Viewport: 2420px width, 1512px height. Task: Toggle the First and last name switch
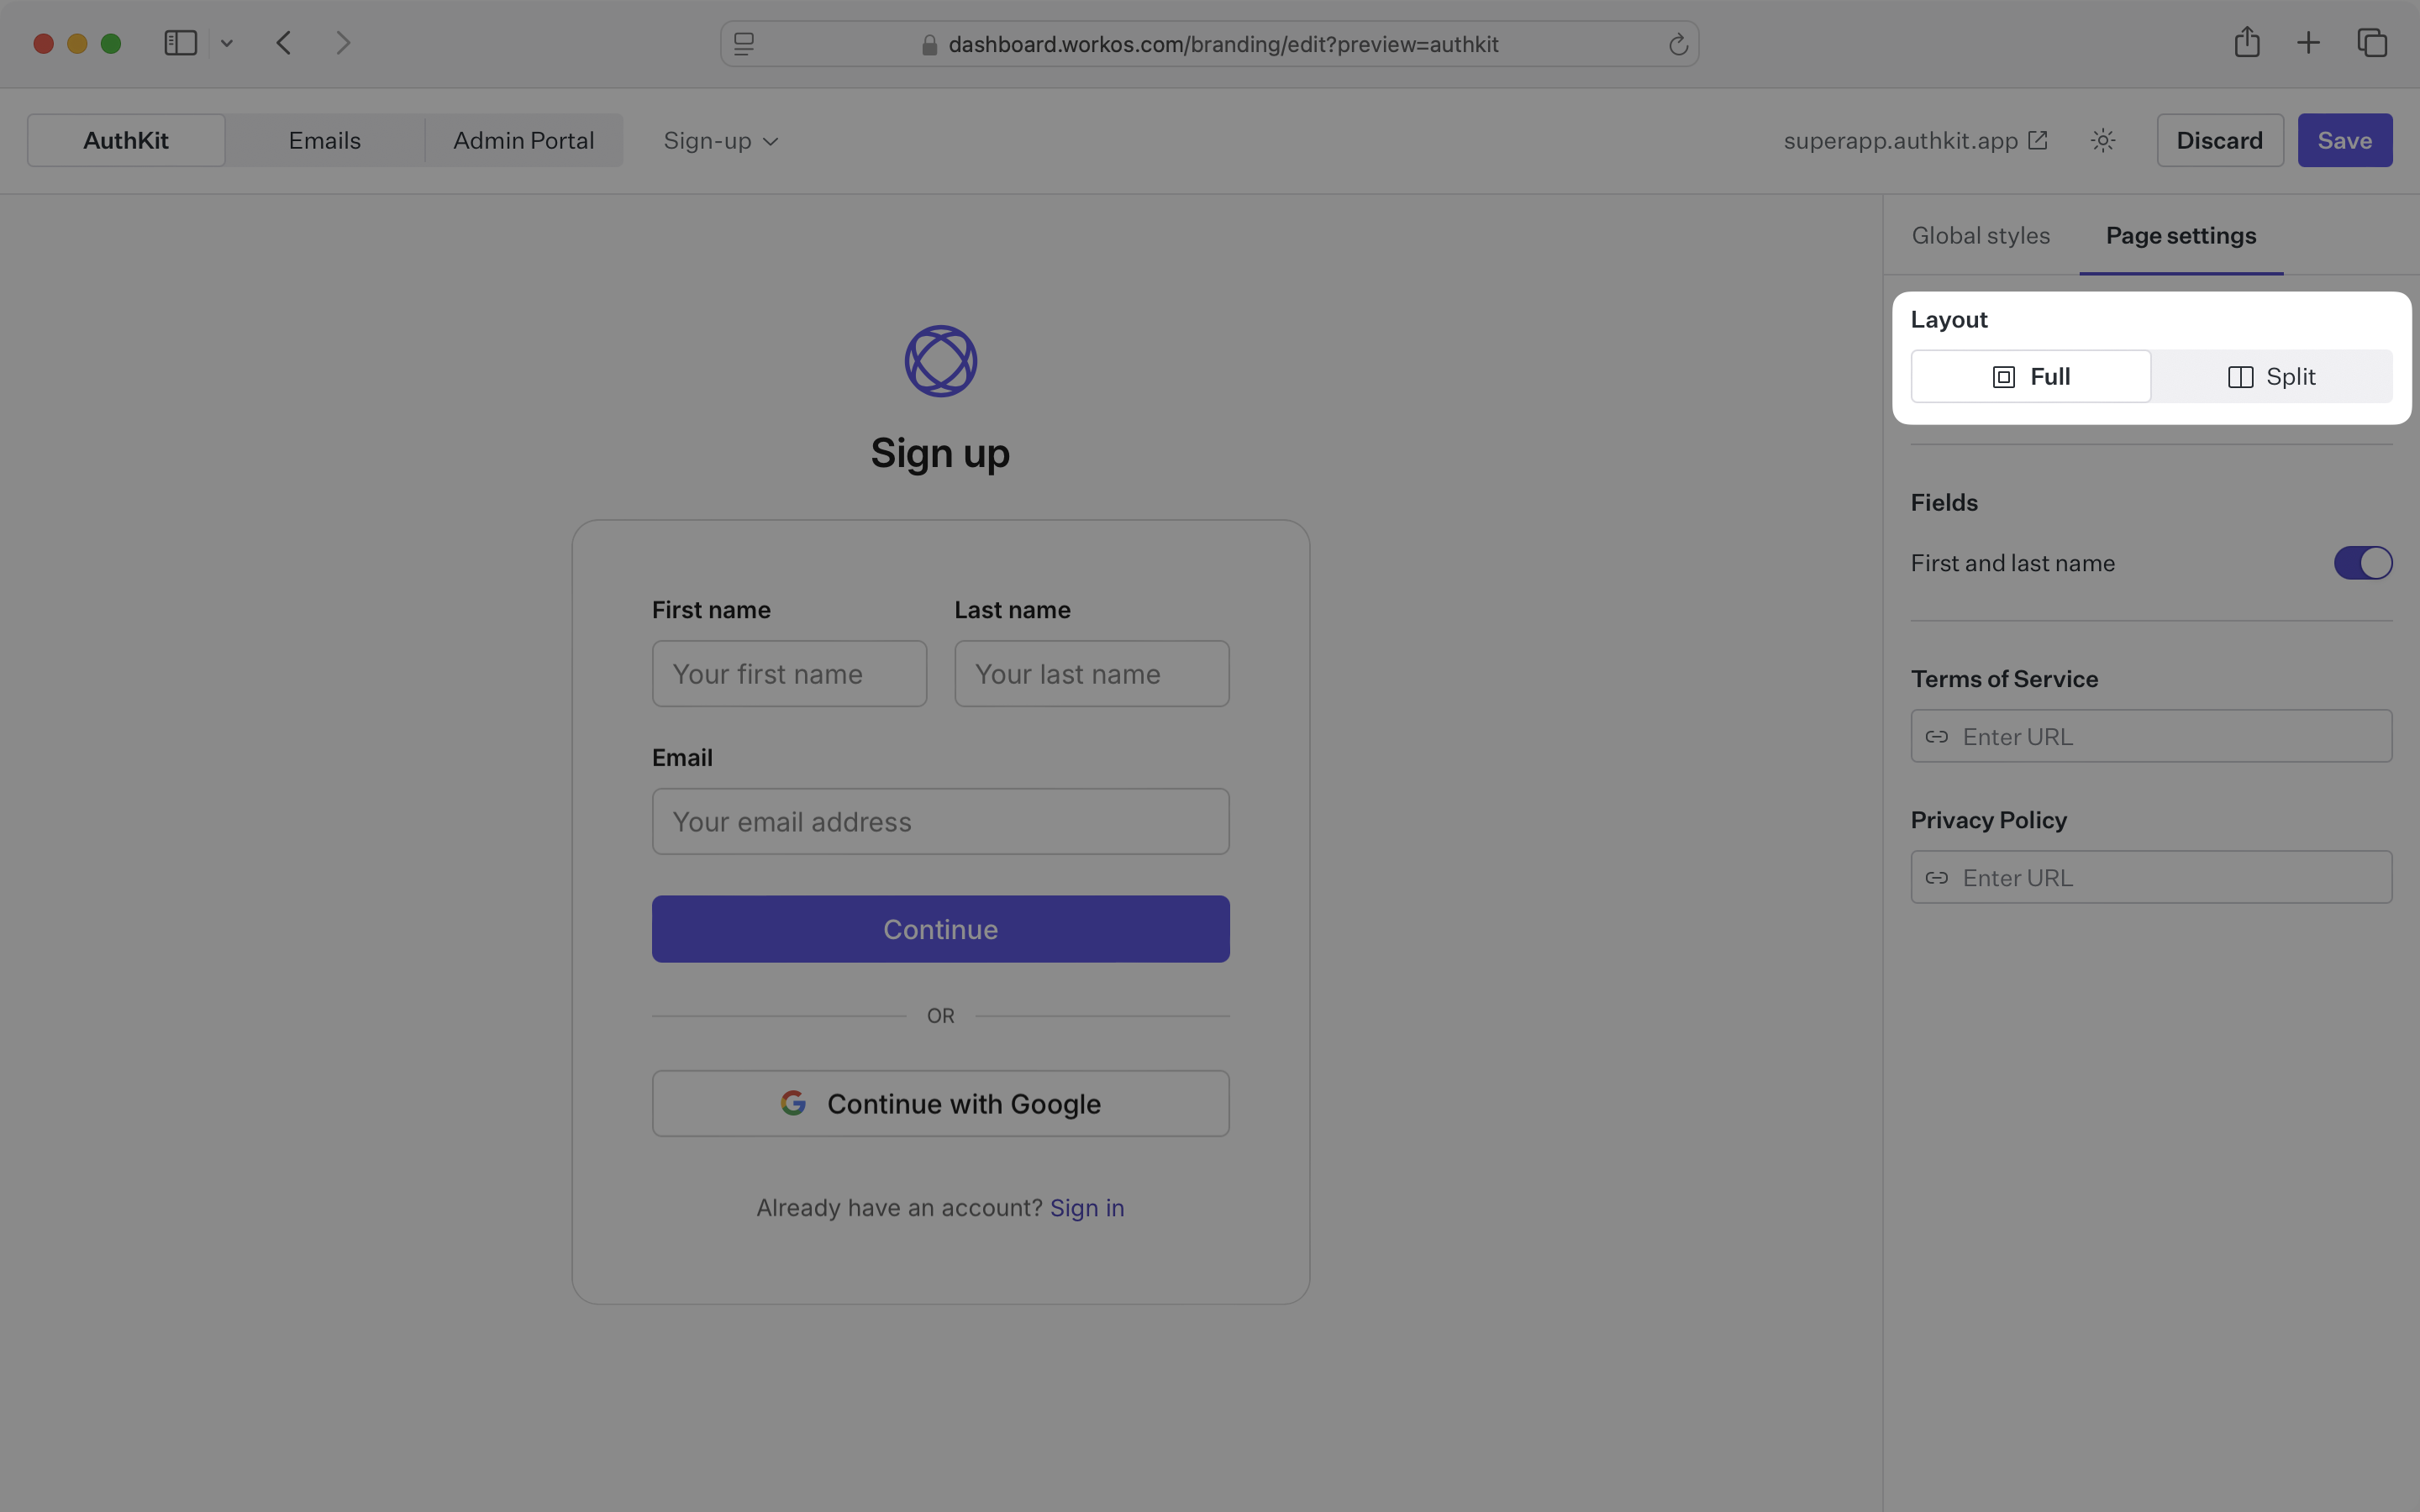point(2363,563)
